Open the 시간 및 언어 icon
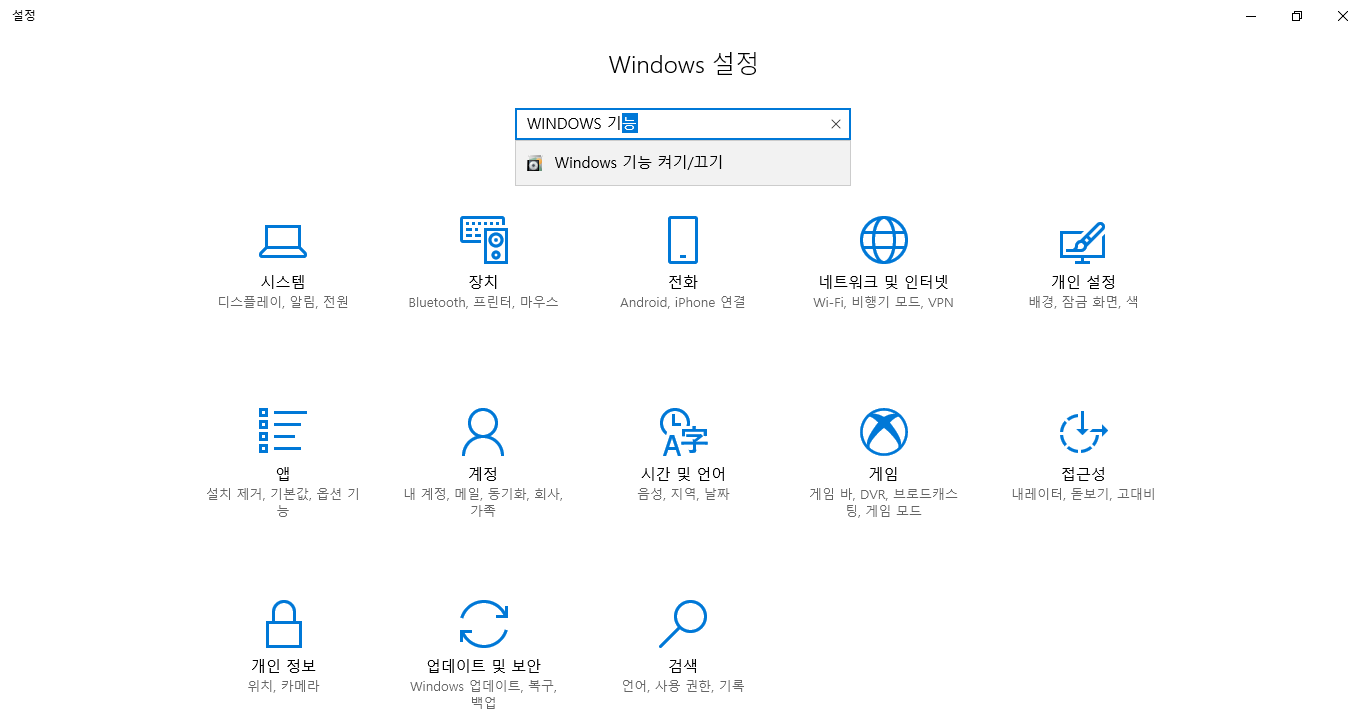 (x=683, y=431)
